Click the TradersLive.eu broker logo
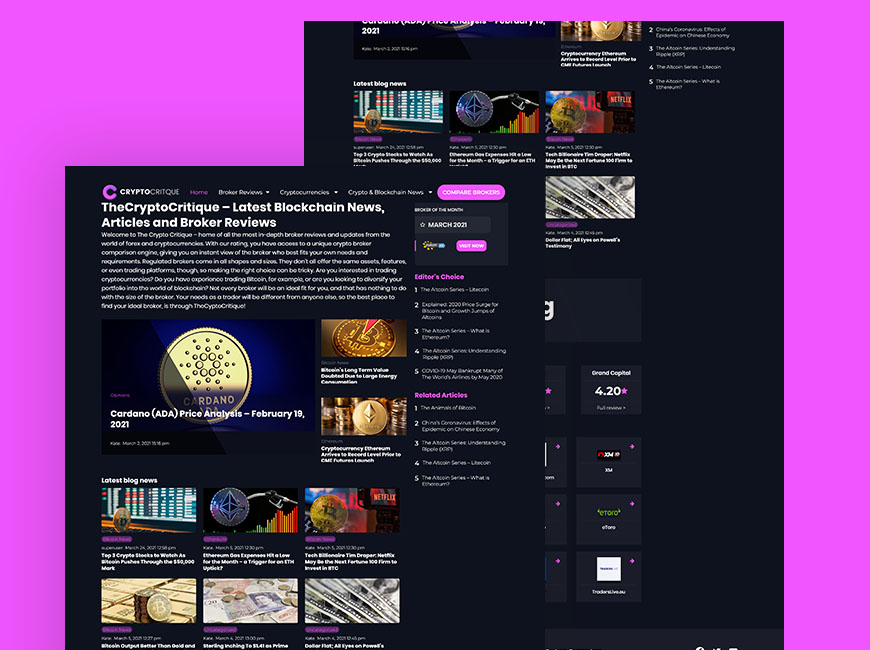Viewport: 870px width, 650px height. [609, 569]
